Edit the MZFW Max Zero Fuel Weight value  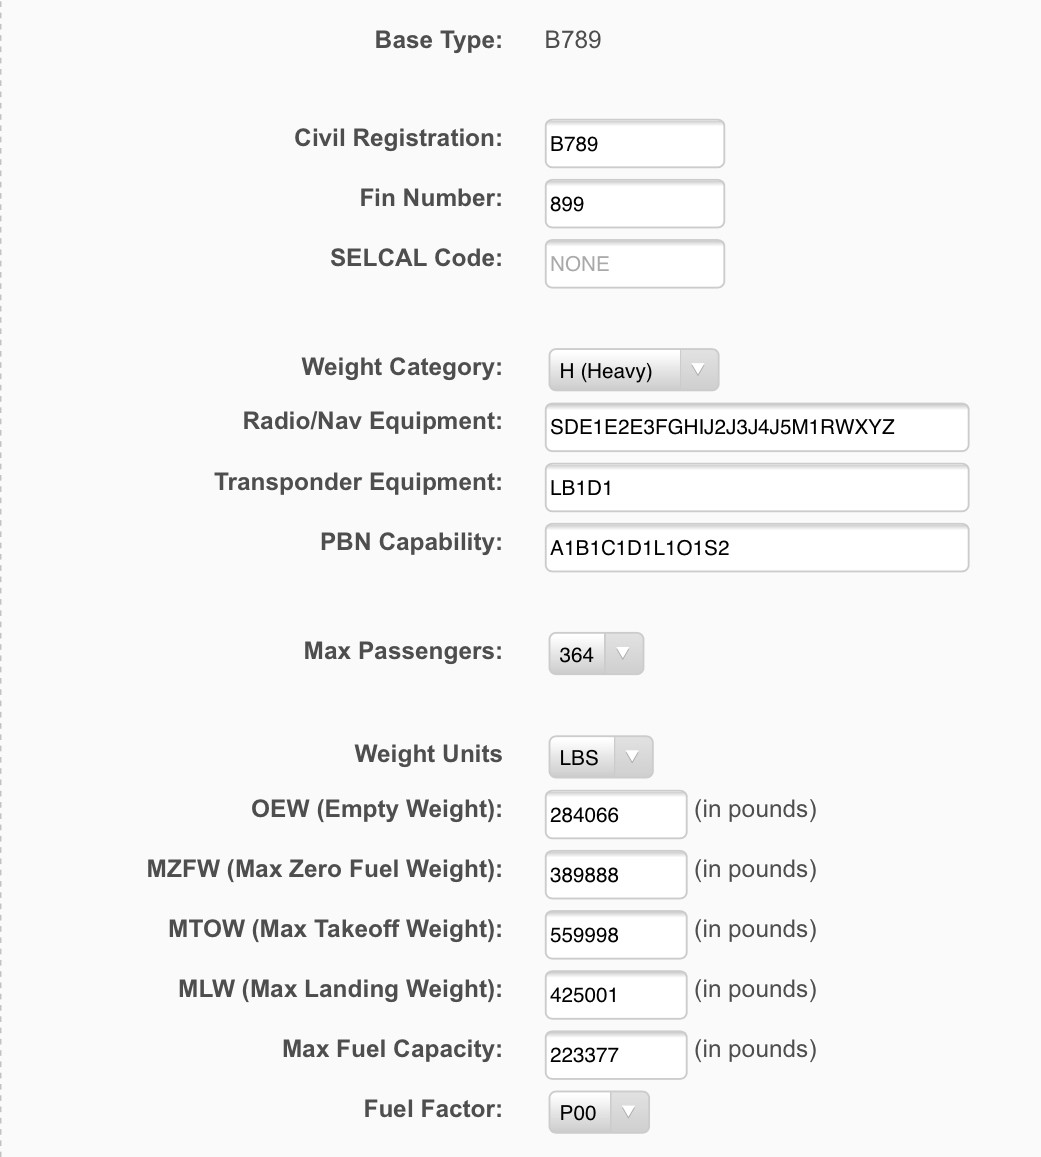tap(616, 874)
